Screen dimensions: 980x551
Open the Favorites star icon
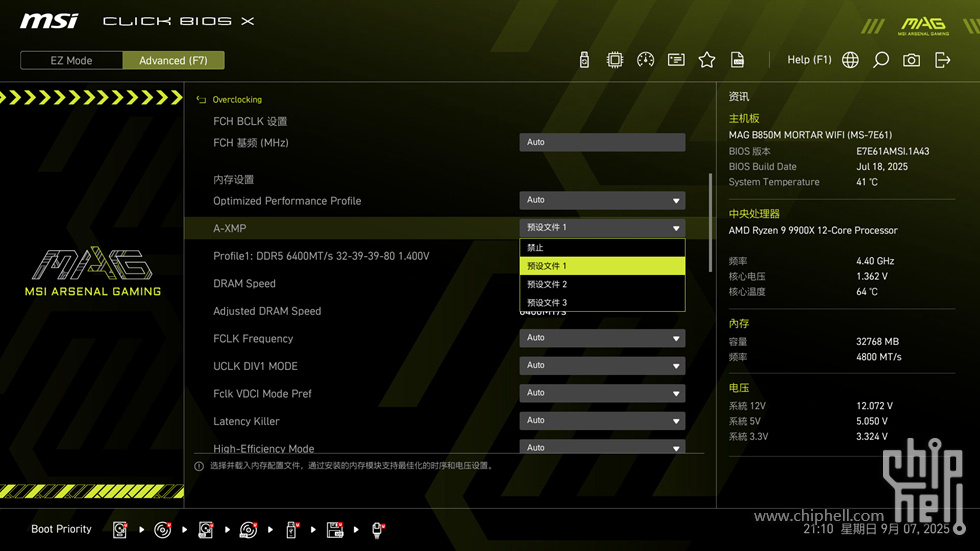[x=706, y=60]
